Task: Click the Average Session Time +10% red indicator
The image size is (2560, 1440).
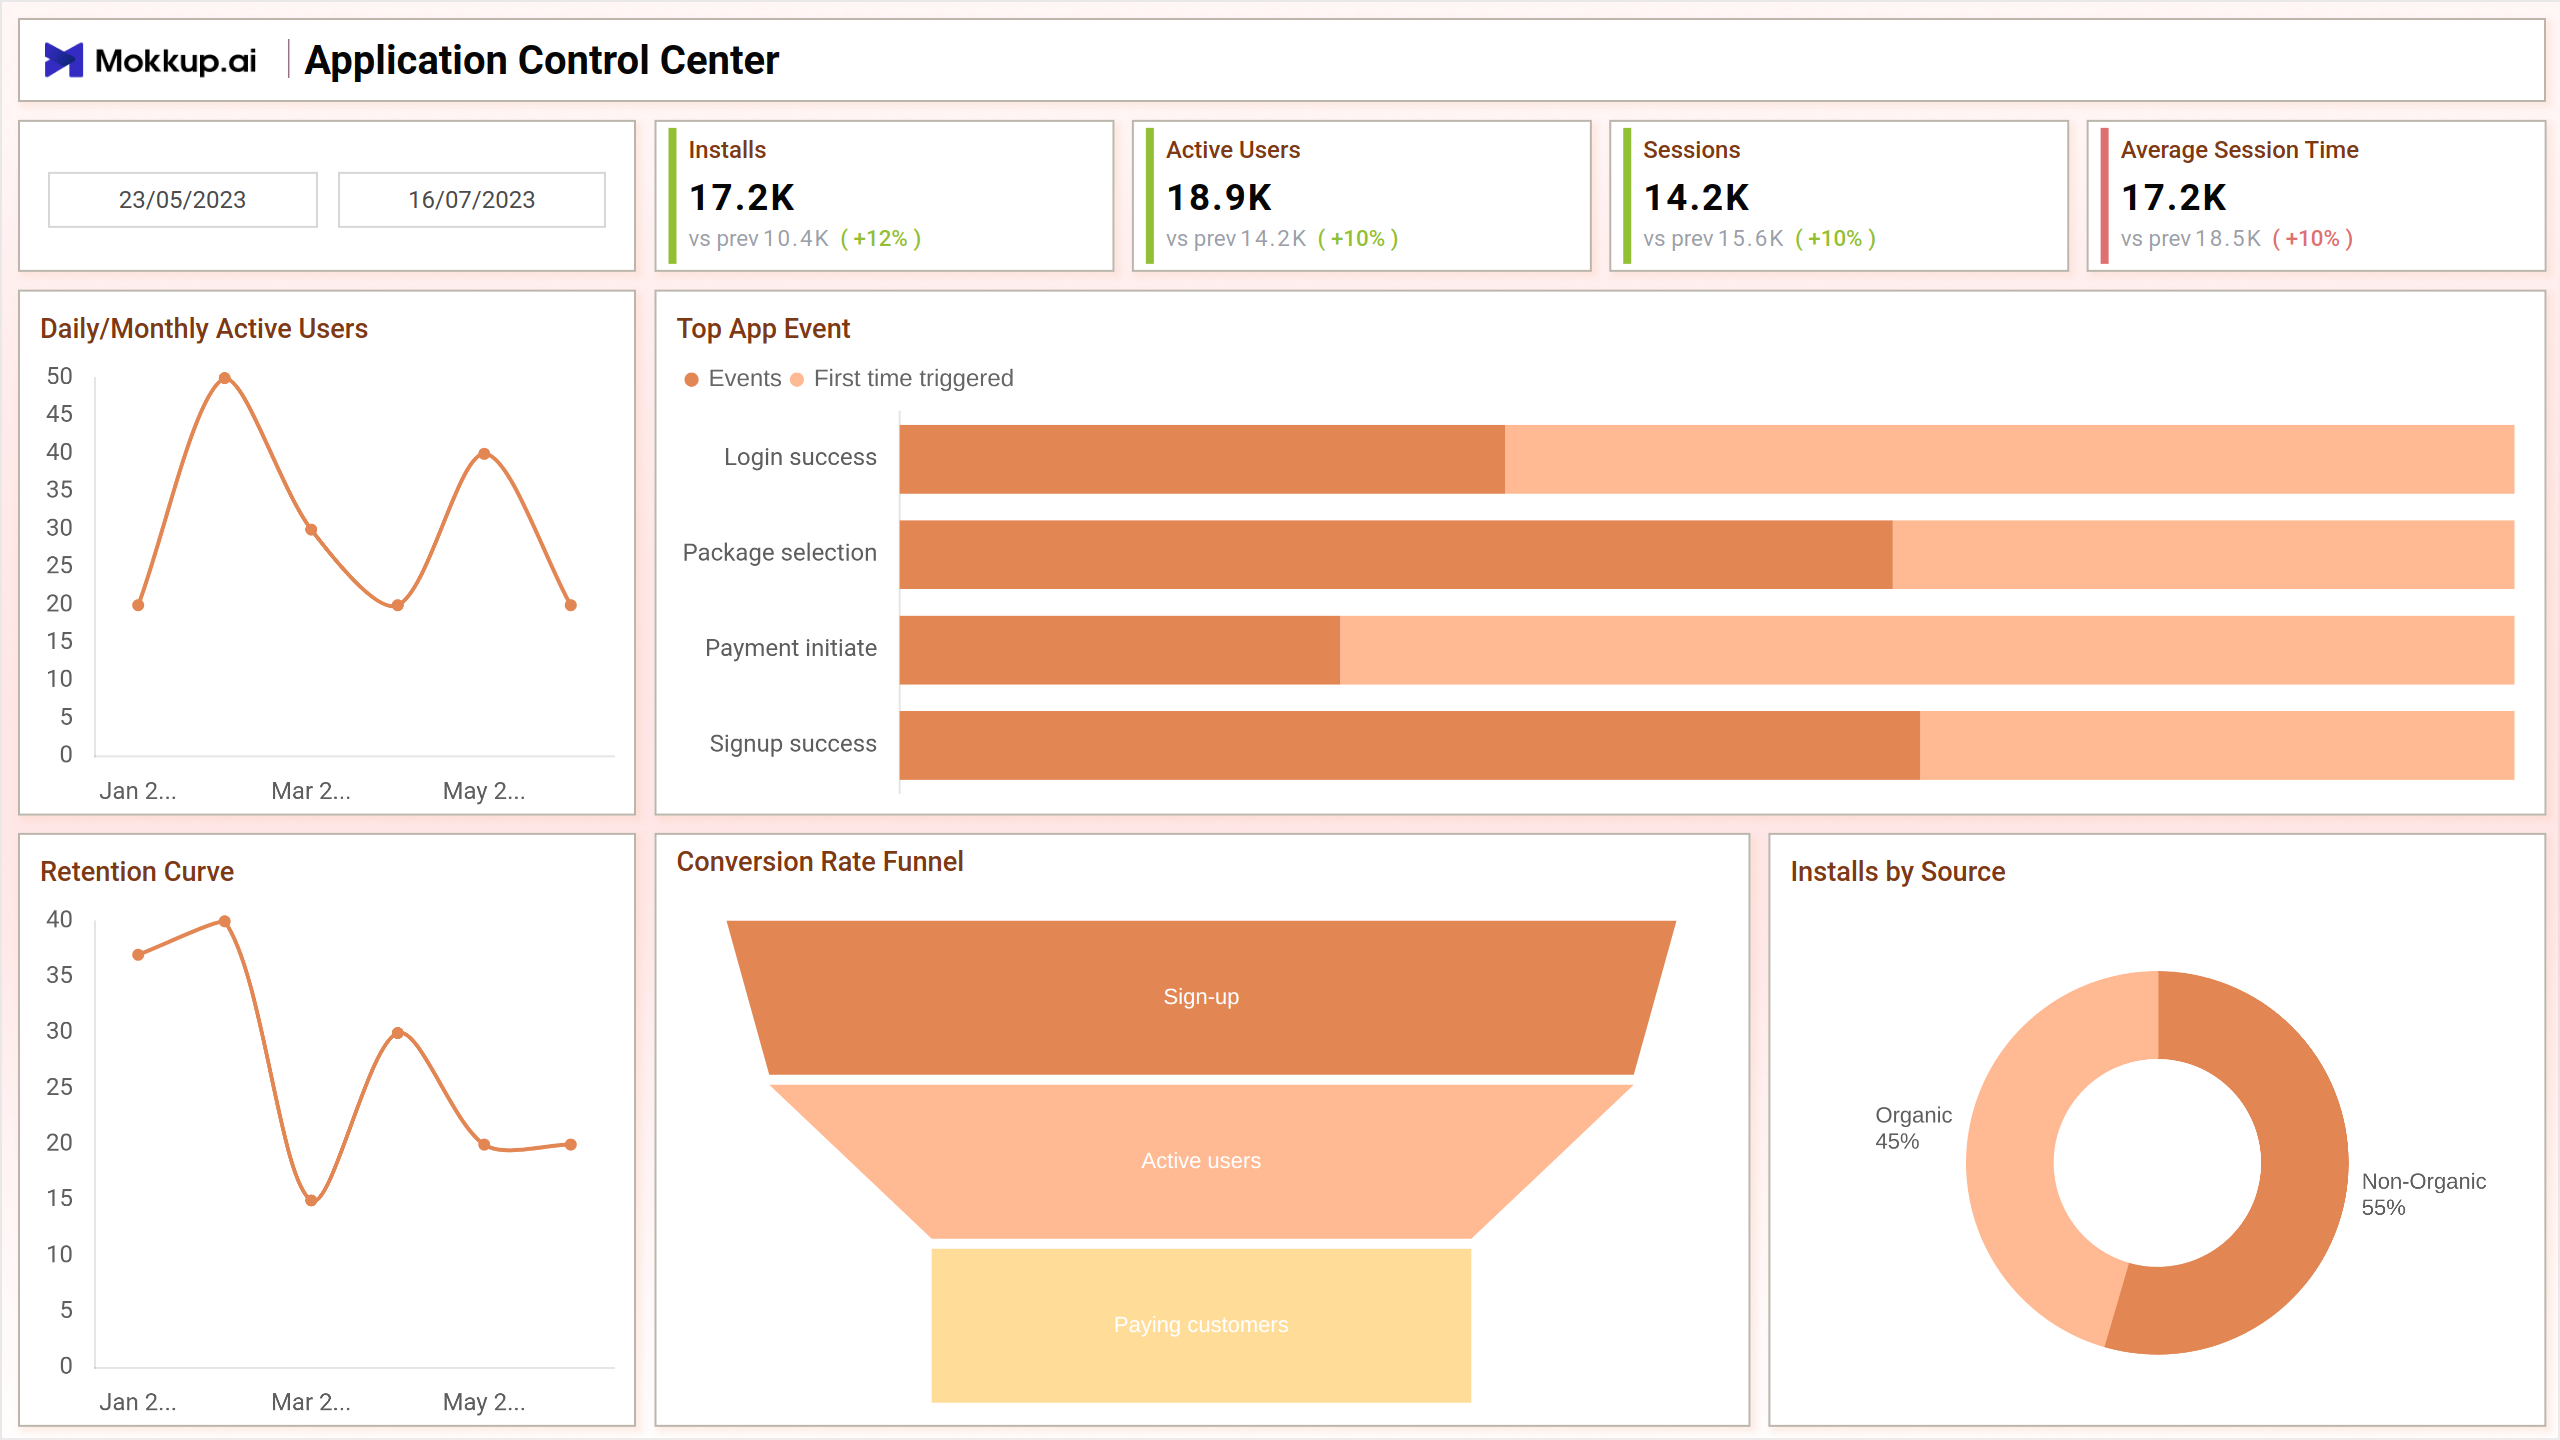Action: pyautogui.click(x=2312, y=239)
